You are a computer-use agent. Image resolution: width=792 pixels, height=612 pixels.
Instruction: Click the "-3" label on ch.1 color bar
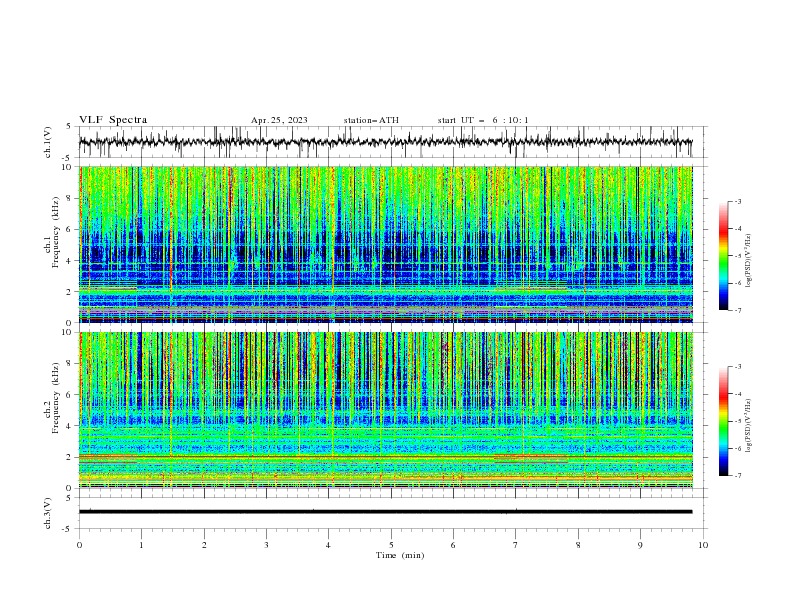(737, 201)
